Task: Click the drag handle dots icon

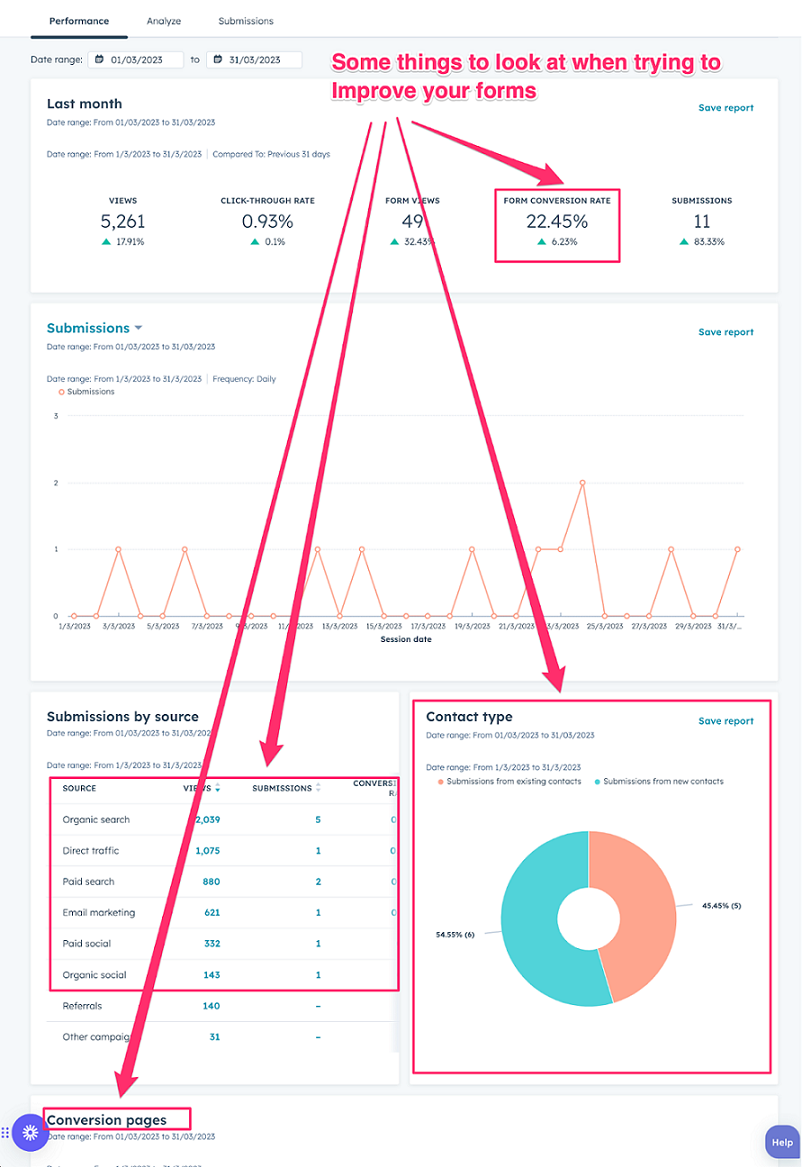Action: (x=6, y=1133)
